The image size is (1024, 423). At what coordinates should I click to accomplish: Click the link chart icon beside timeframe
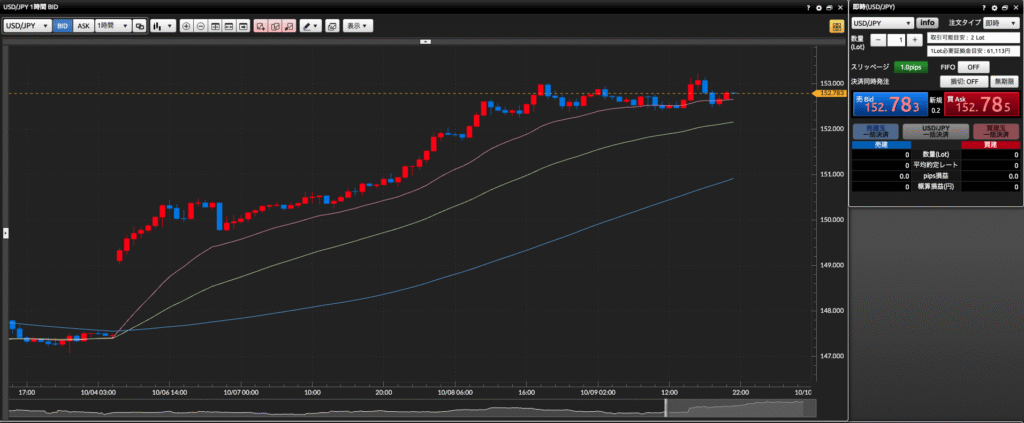point(140,25)
